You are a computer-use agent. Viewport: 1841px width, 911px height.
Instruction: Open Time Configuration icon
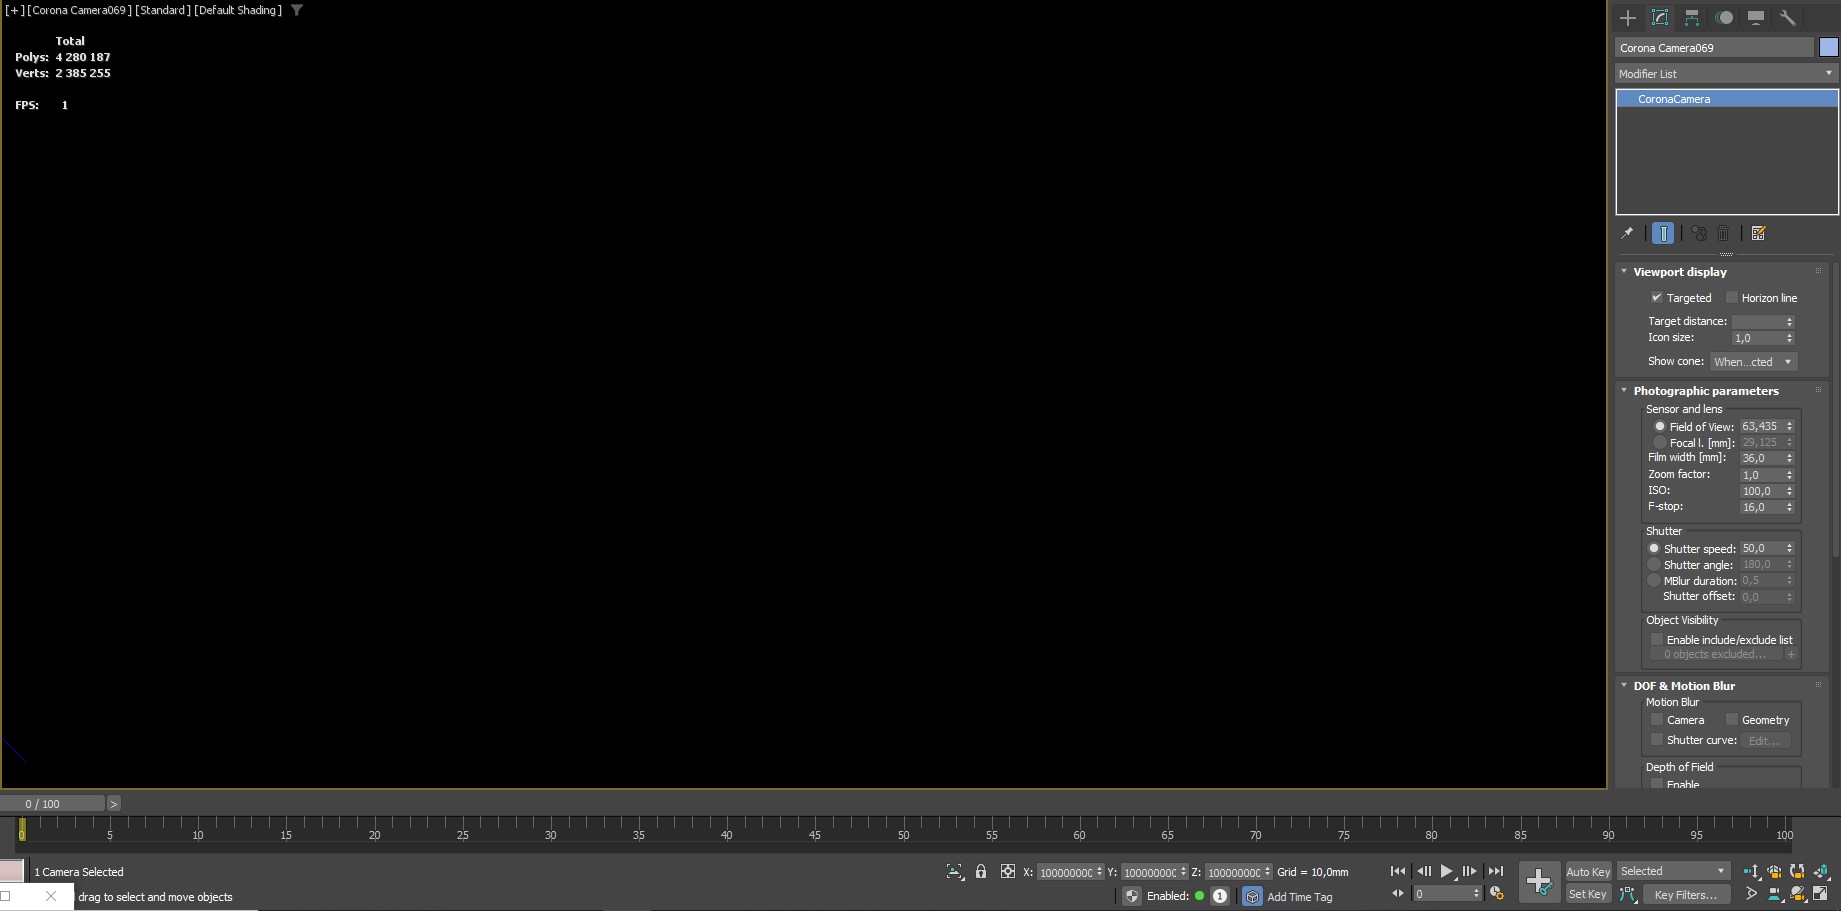1497,894
